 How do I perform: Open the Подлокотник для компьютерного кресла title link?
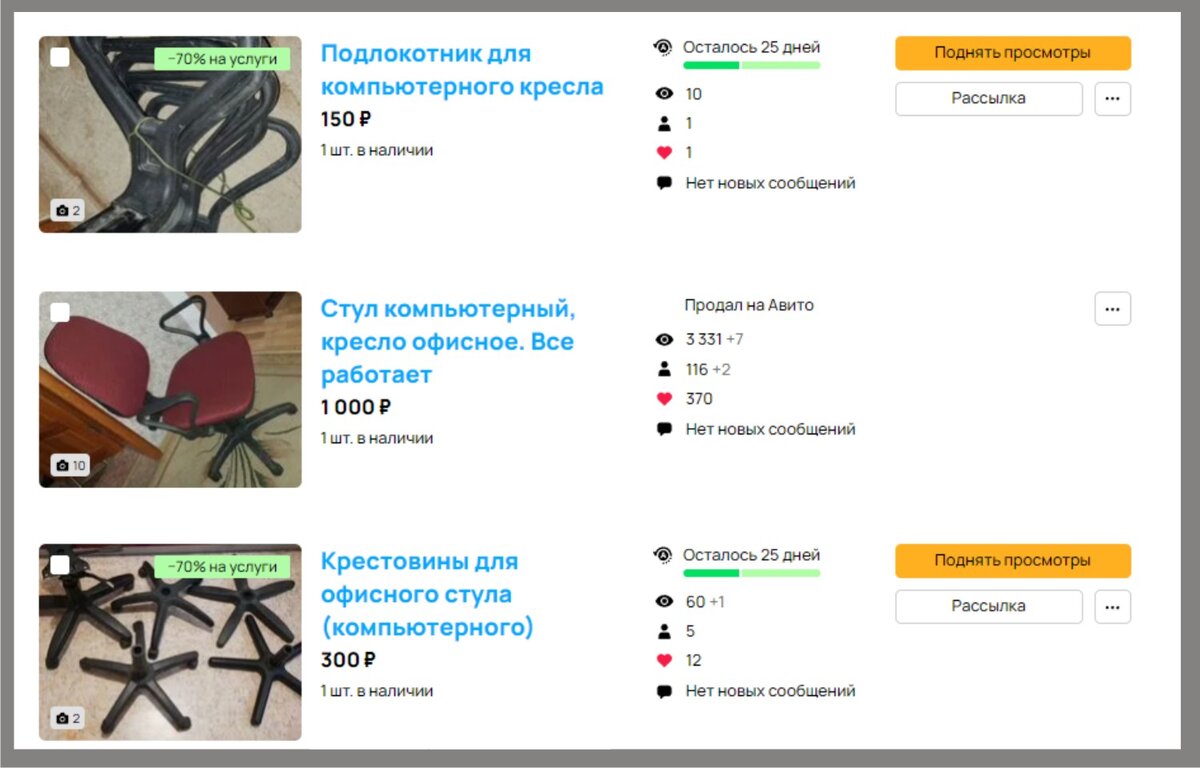click(x=462, y=70)
